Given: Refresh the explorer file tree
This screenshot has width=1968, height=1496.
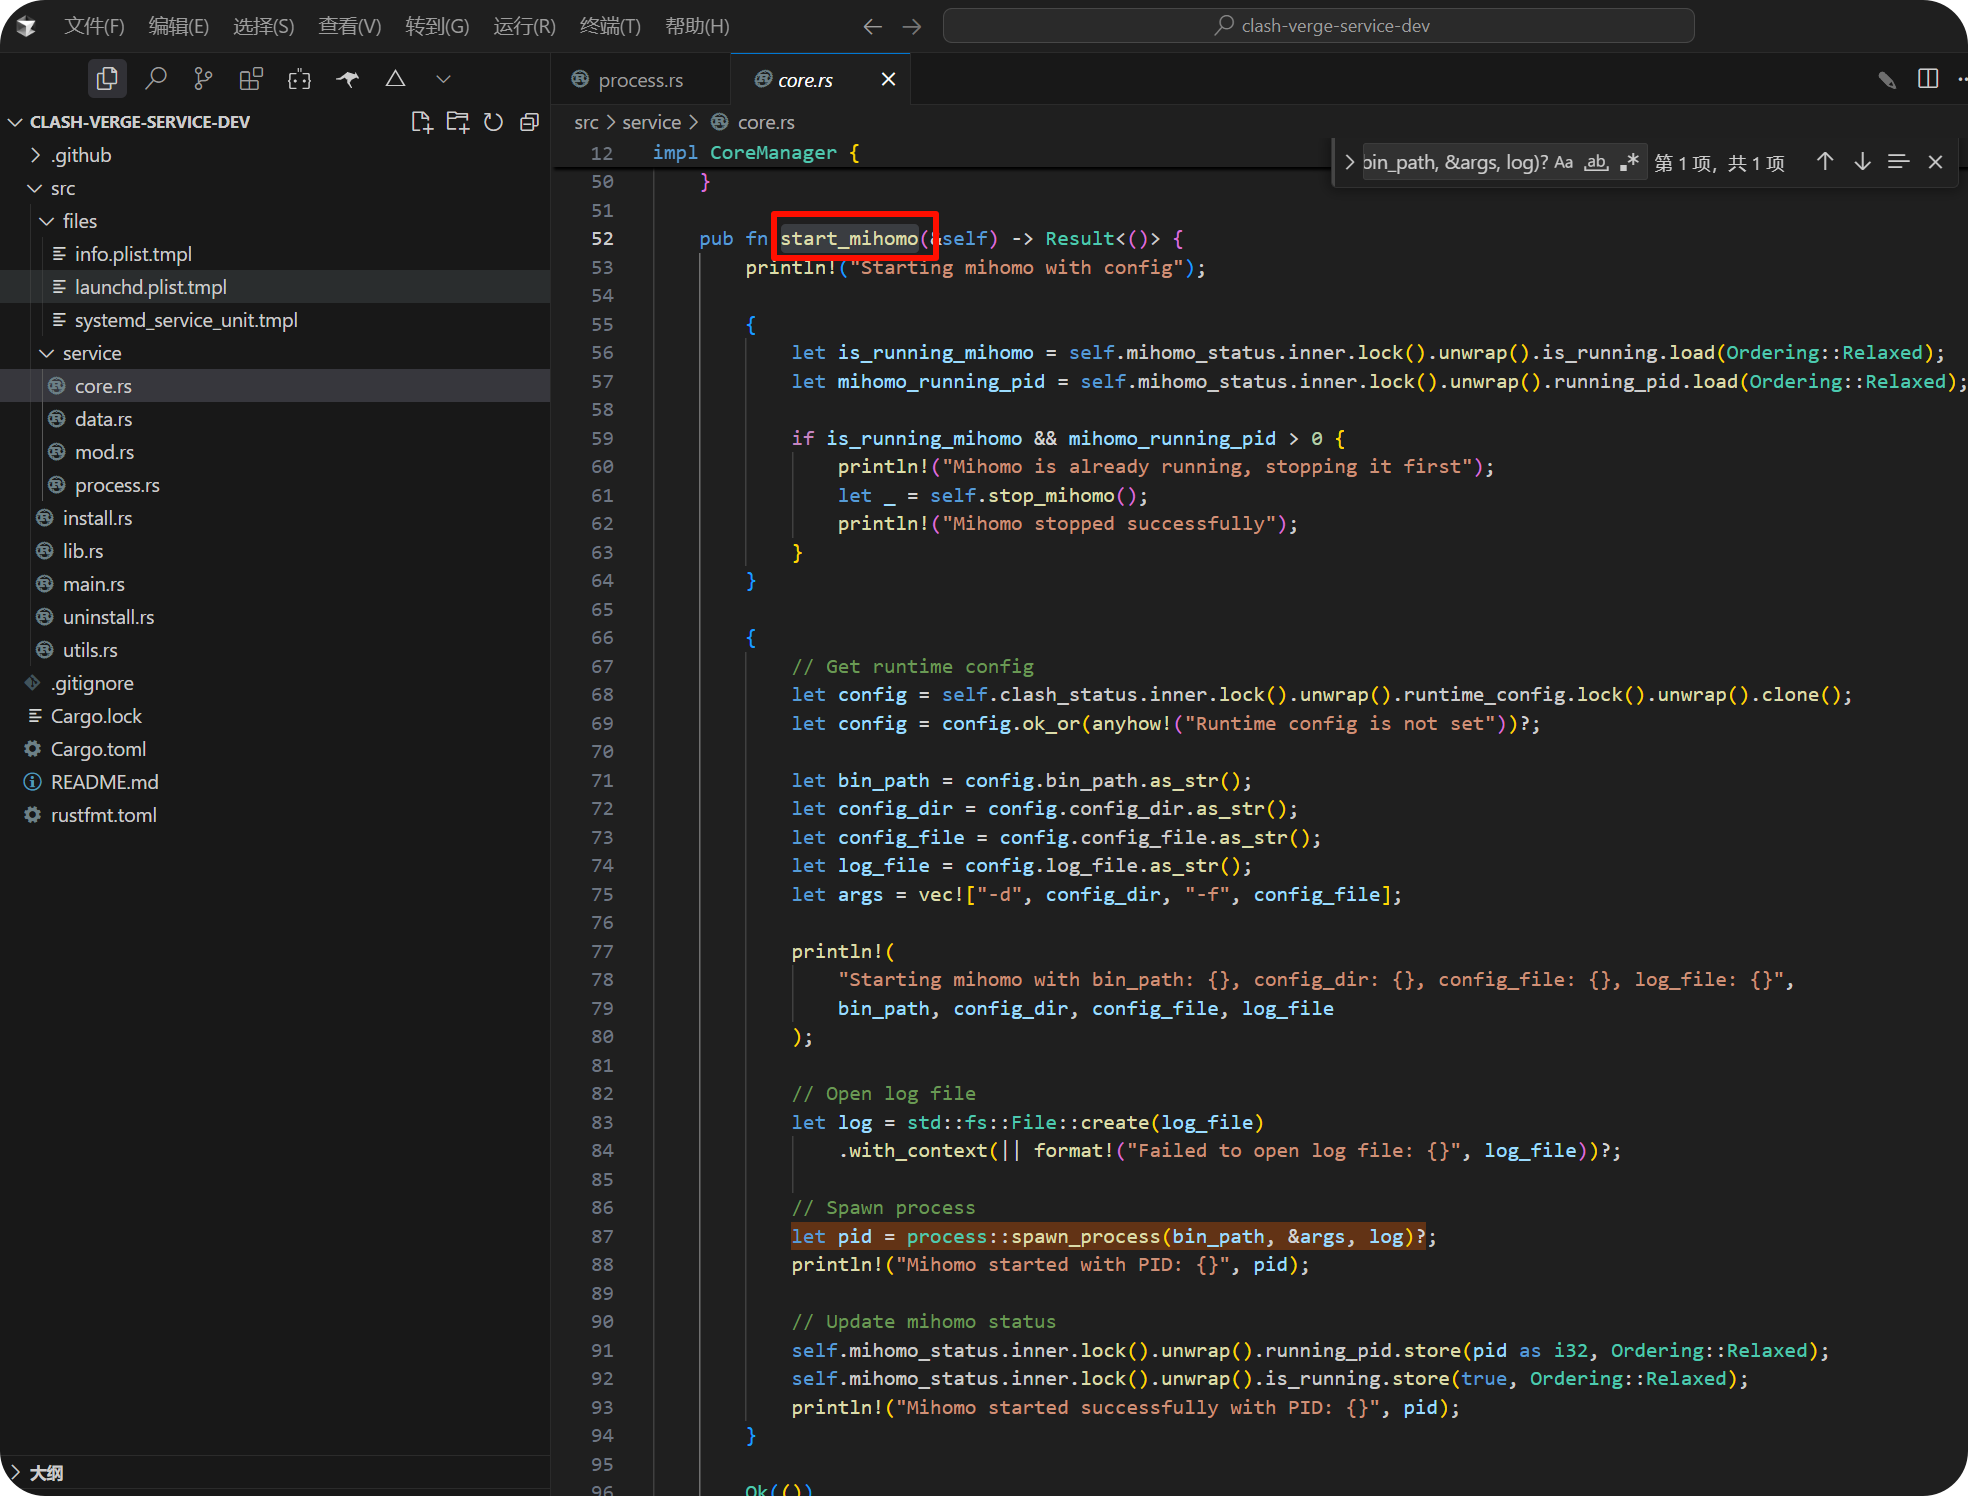Looking at the screenshot, I should point(493,122).
